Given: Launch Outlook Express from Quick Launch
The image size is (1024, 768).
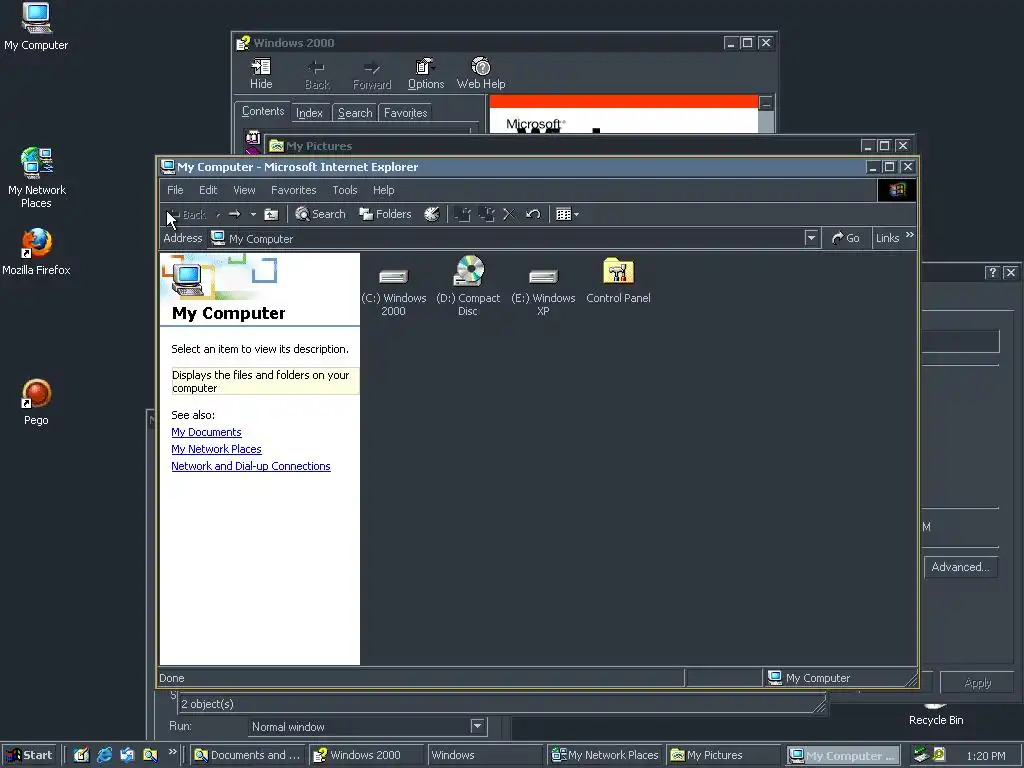Looking at the screenshot, I should [127, 755].
